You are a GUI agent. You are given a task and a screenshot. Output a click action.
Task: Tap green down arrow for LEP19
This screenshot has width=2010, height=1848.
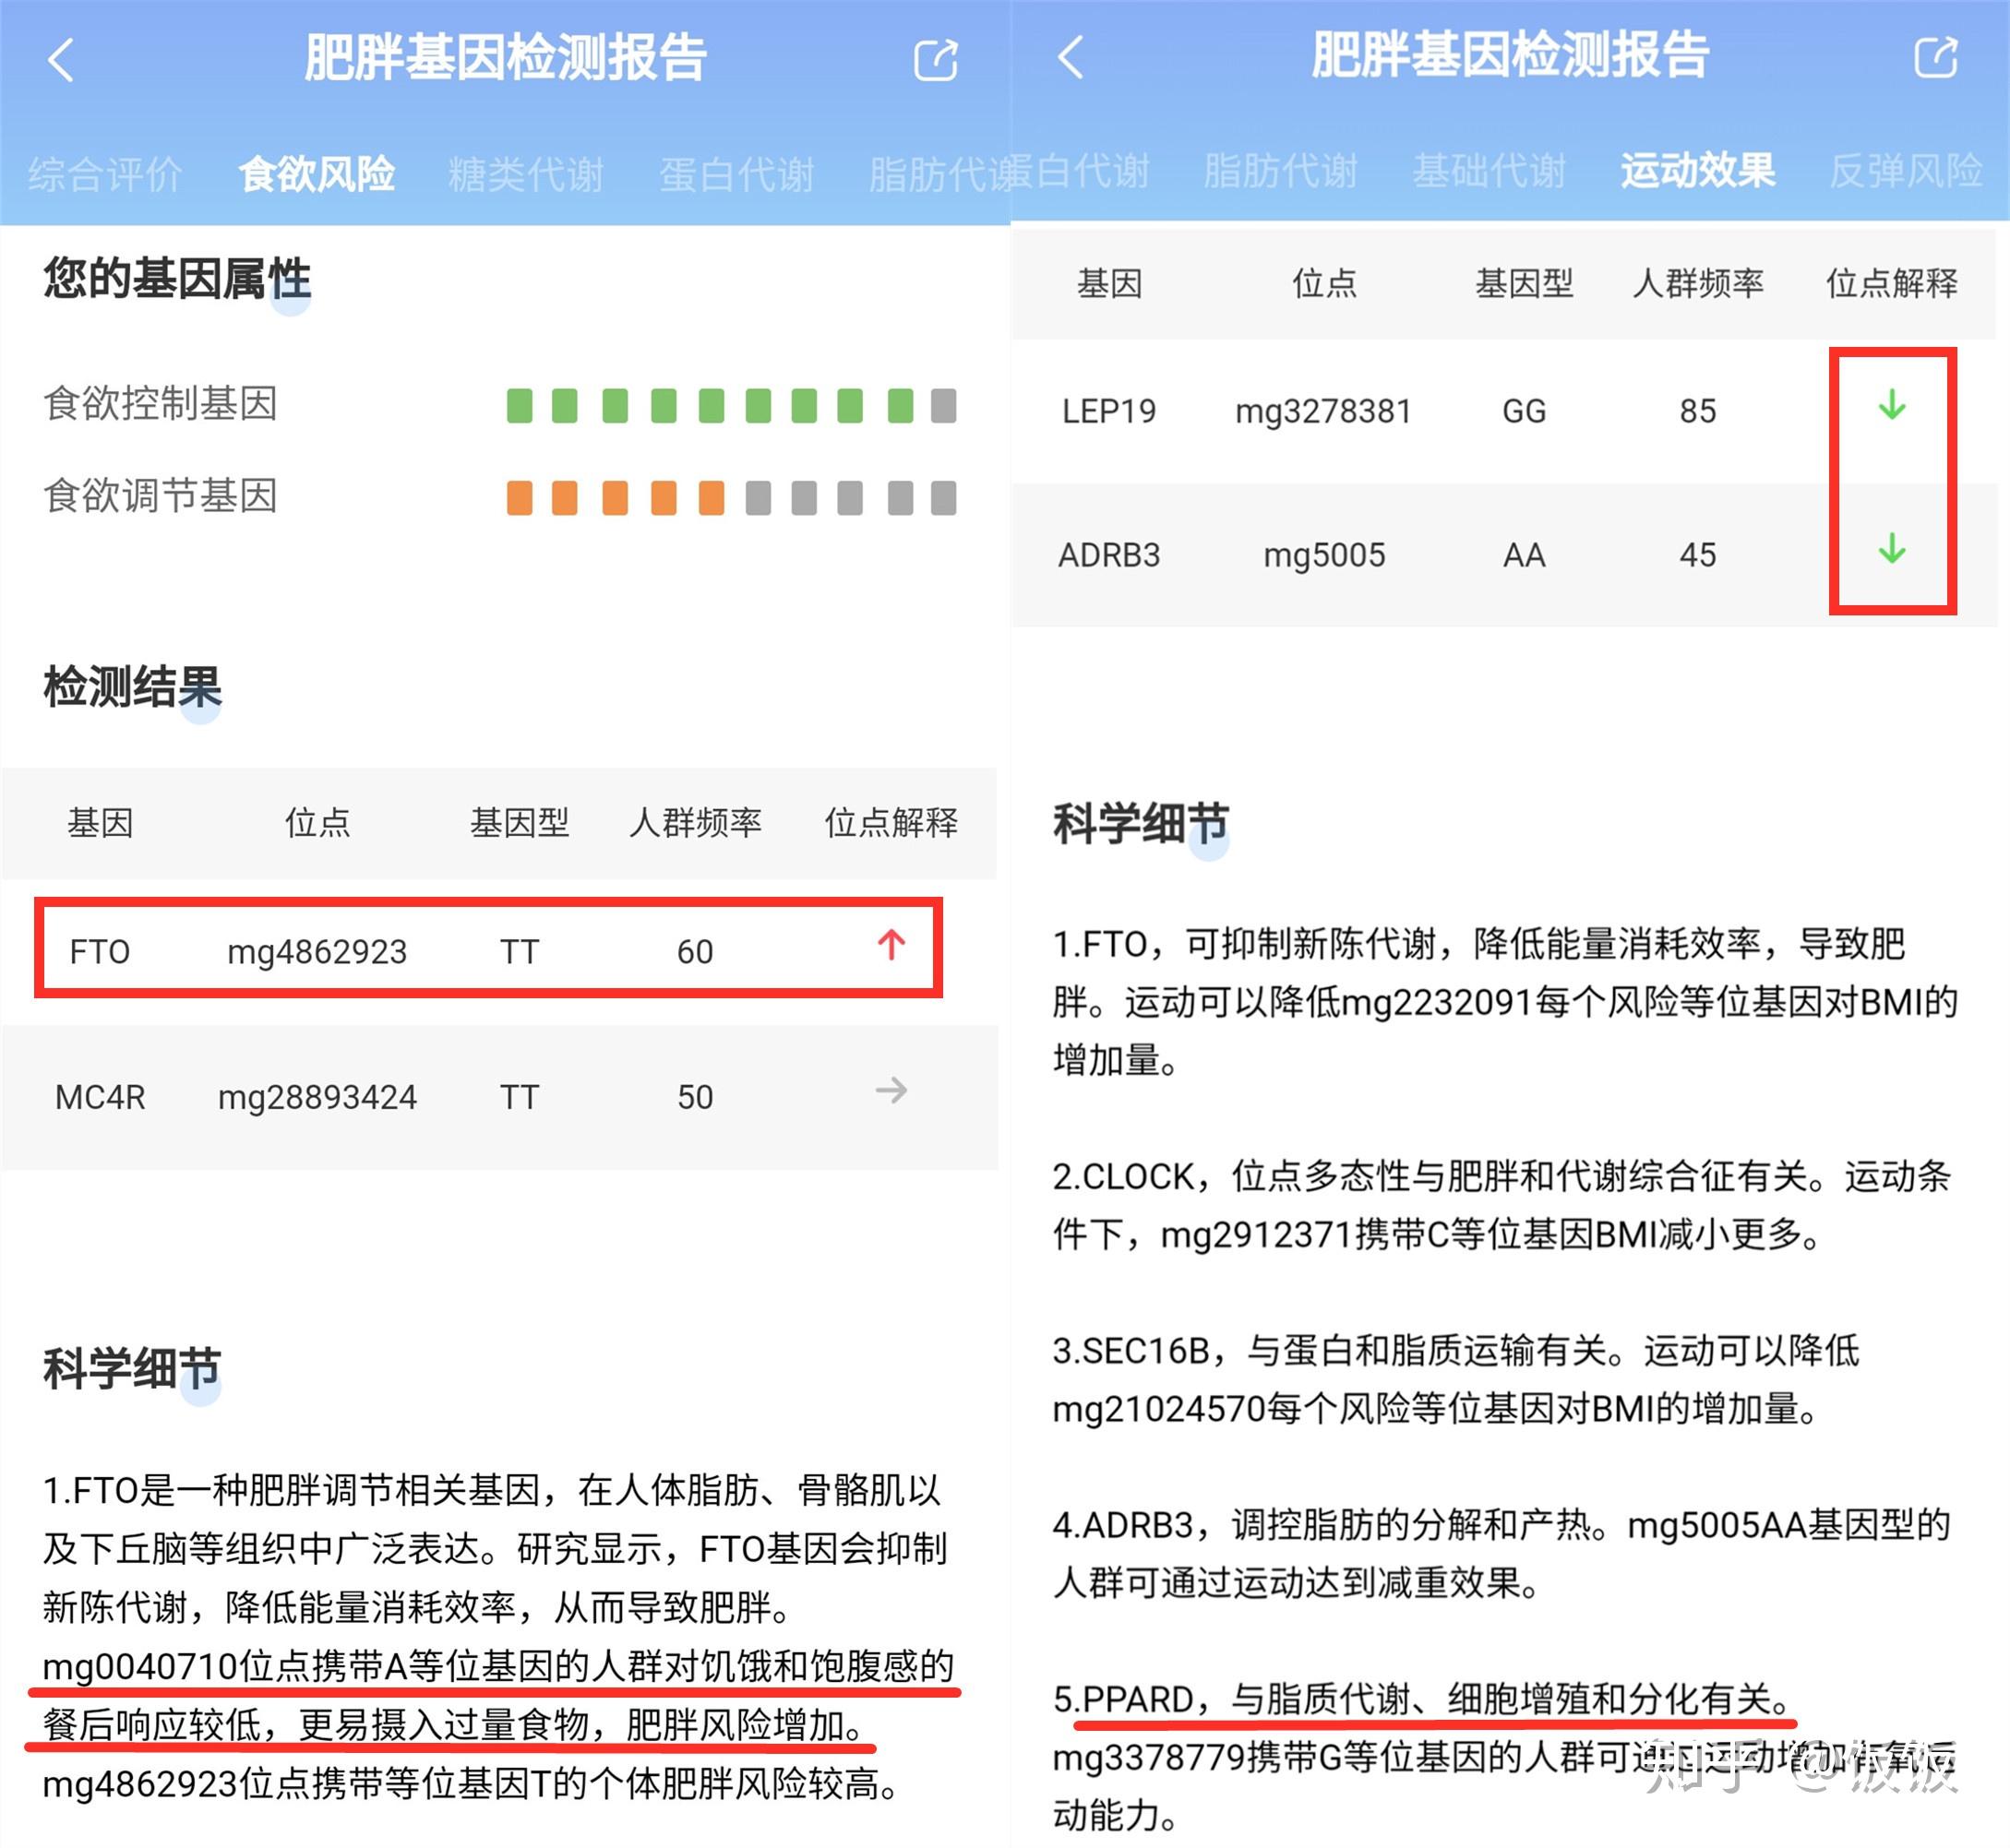(1891, 405)
